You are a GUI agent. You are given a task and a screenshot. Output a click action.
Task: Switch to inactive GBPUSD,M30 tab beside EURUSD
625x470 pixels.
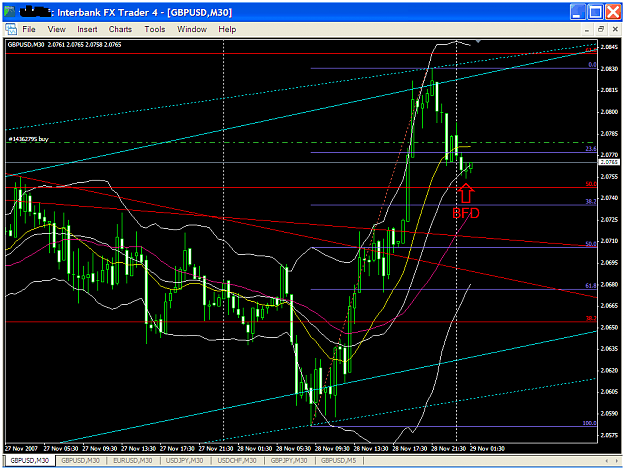click(x=81, y=460)
